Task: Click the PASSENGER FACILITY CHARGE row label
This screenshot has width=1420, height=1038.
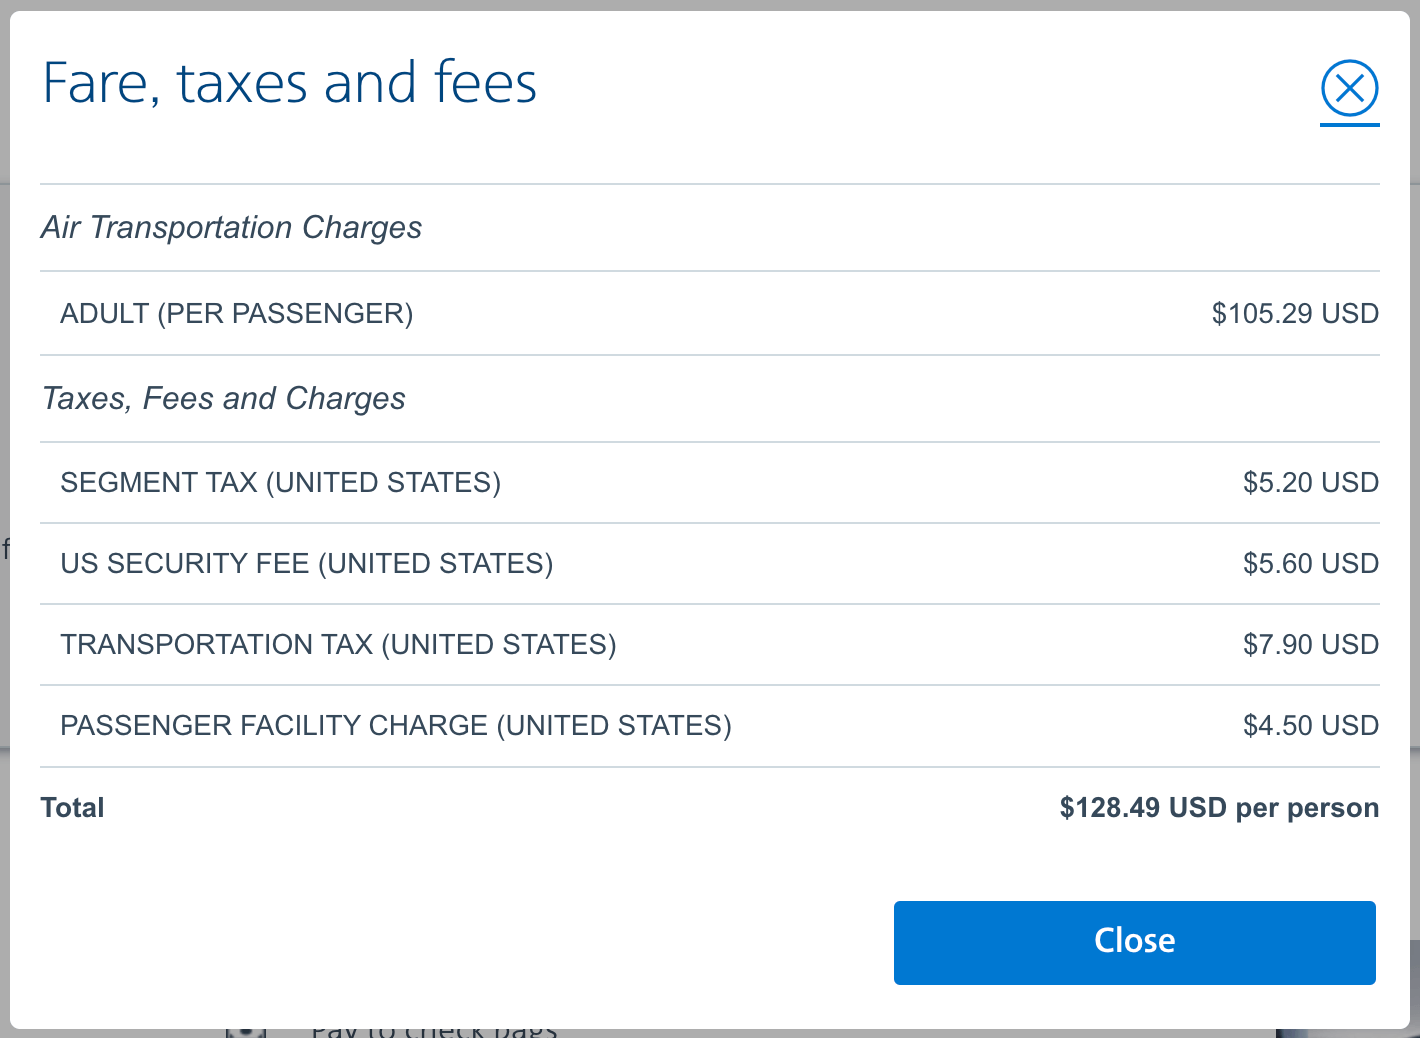Action: click(x=395, y=726)
